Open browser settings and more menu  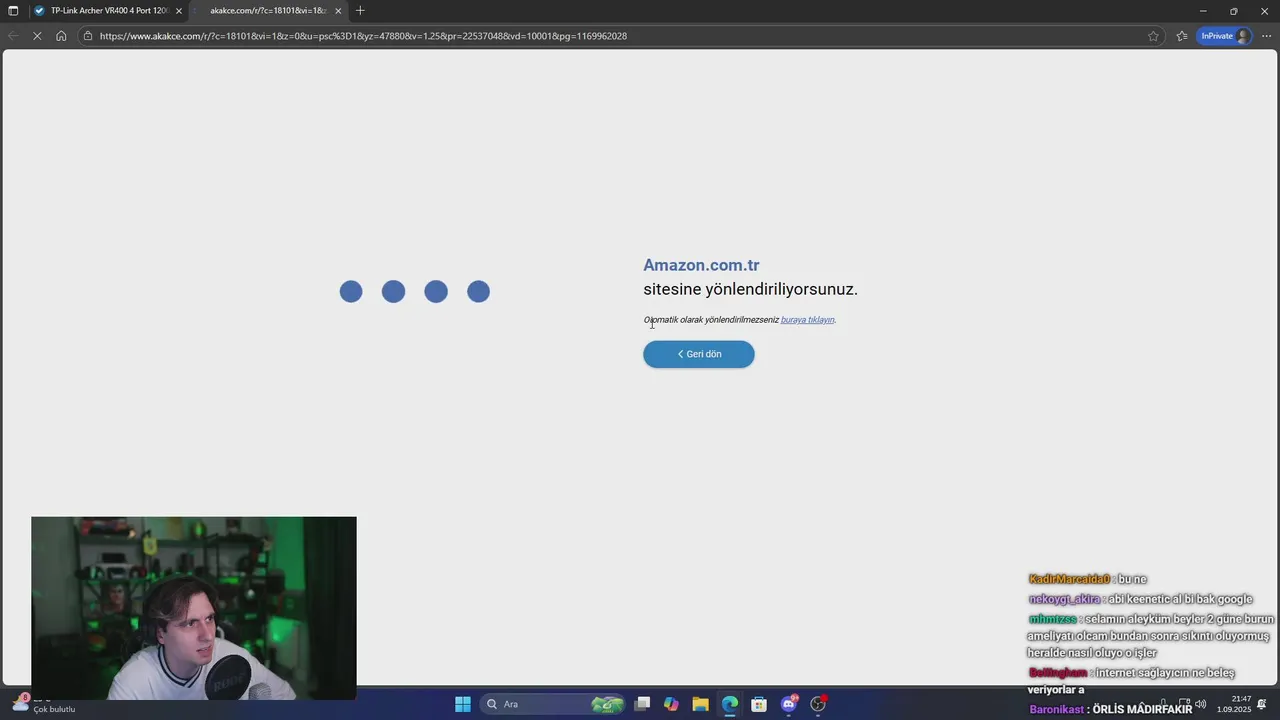1266,36
